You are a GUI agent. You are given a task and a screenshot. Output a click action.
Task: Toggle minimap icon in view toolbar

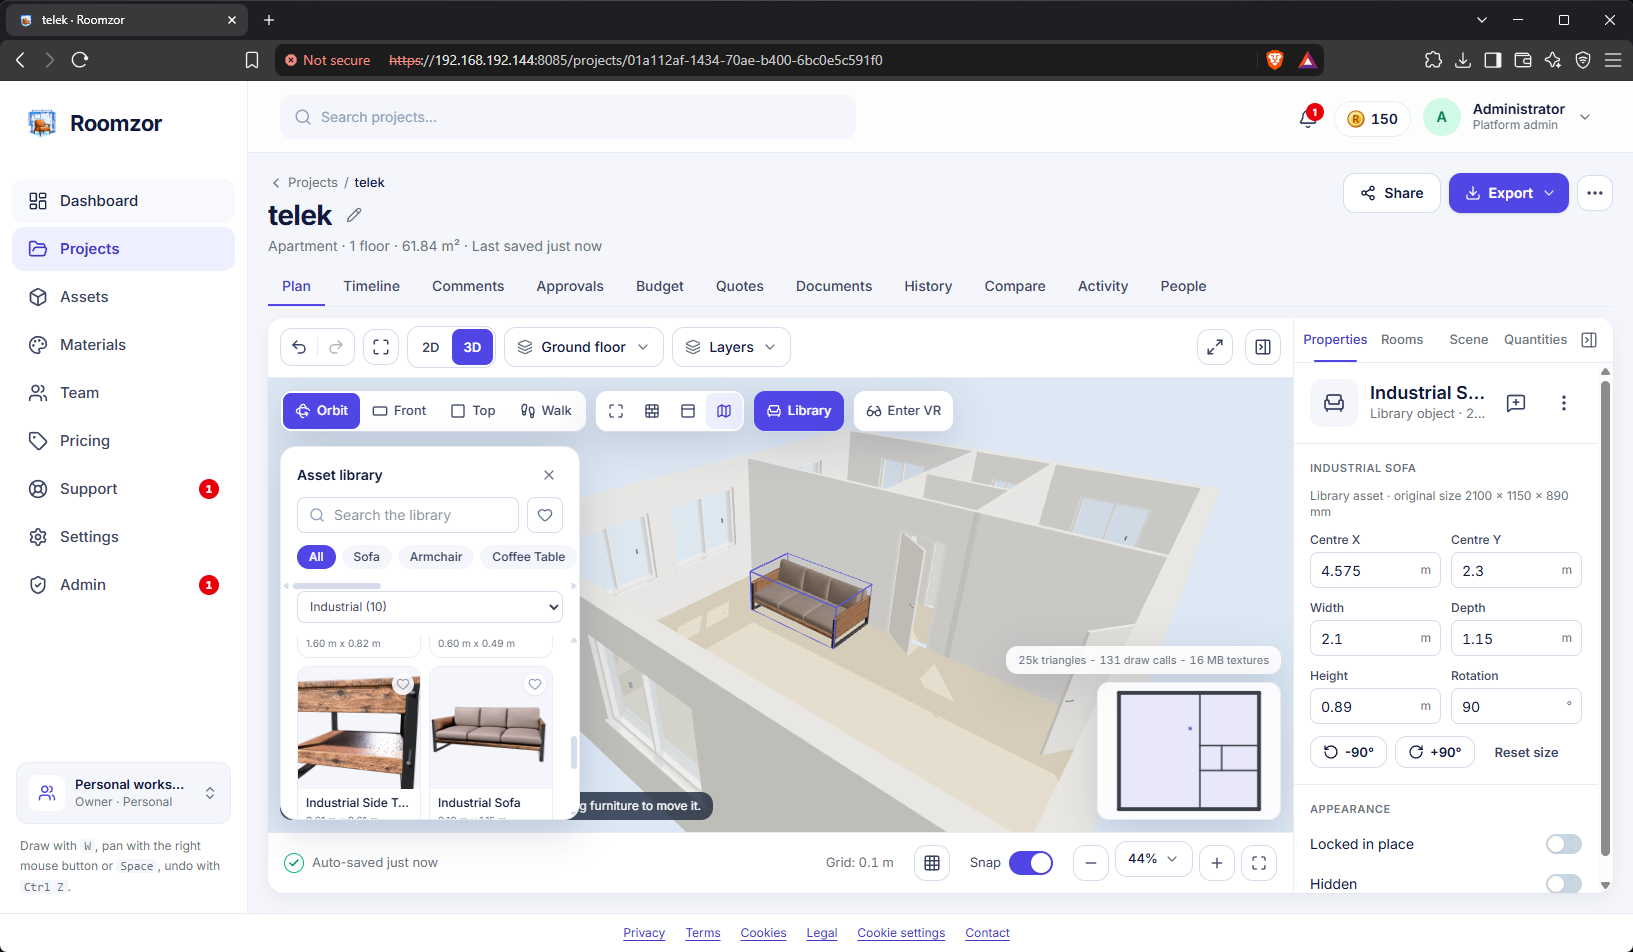click(x=724, y=411)
